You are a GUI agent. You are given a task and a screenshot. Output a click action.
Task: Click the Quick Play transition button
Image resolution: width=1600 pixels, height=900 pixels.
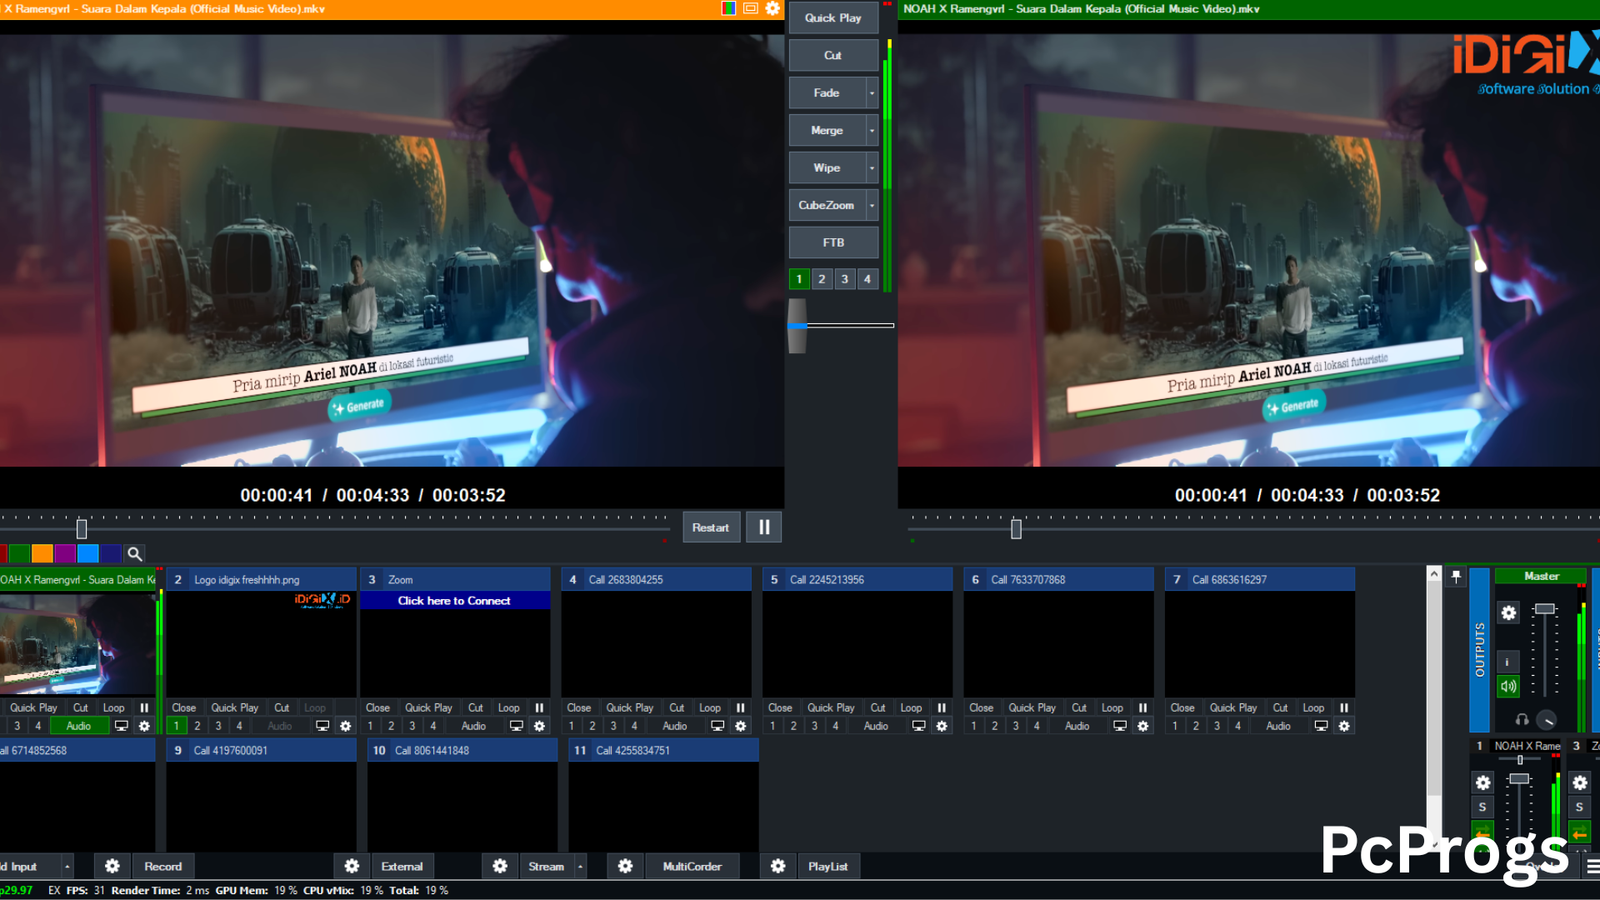coord(833,18)
